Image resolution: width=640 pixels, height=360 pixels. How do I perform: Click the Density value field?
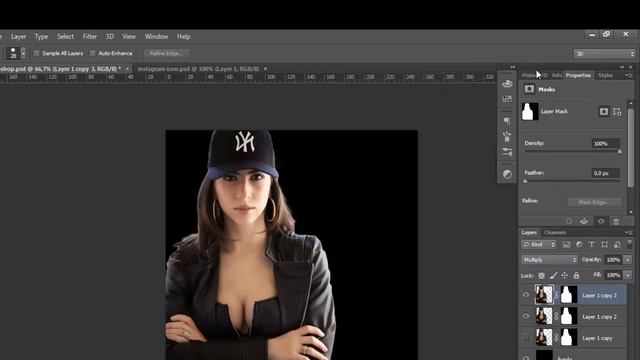(x=606, y=143)
